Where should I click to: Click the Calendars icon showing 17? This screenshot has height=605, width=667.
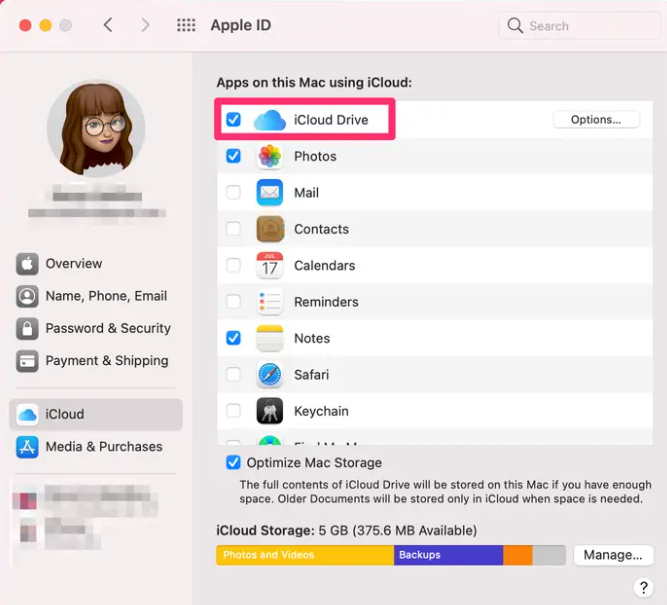point(270,265)
